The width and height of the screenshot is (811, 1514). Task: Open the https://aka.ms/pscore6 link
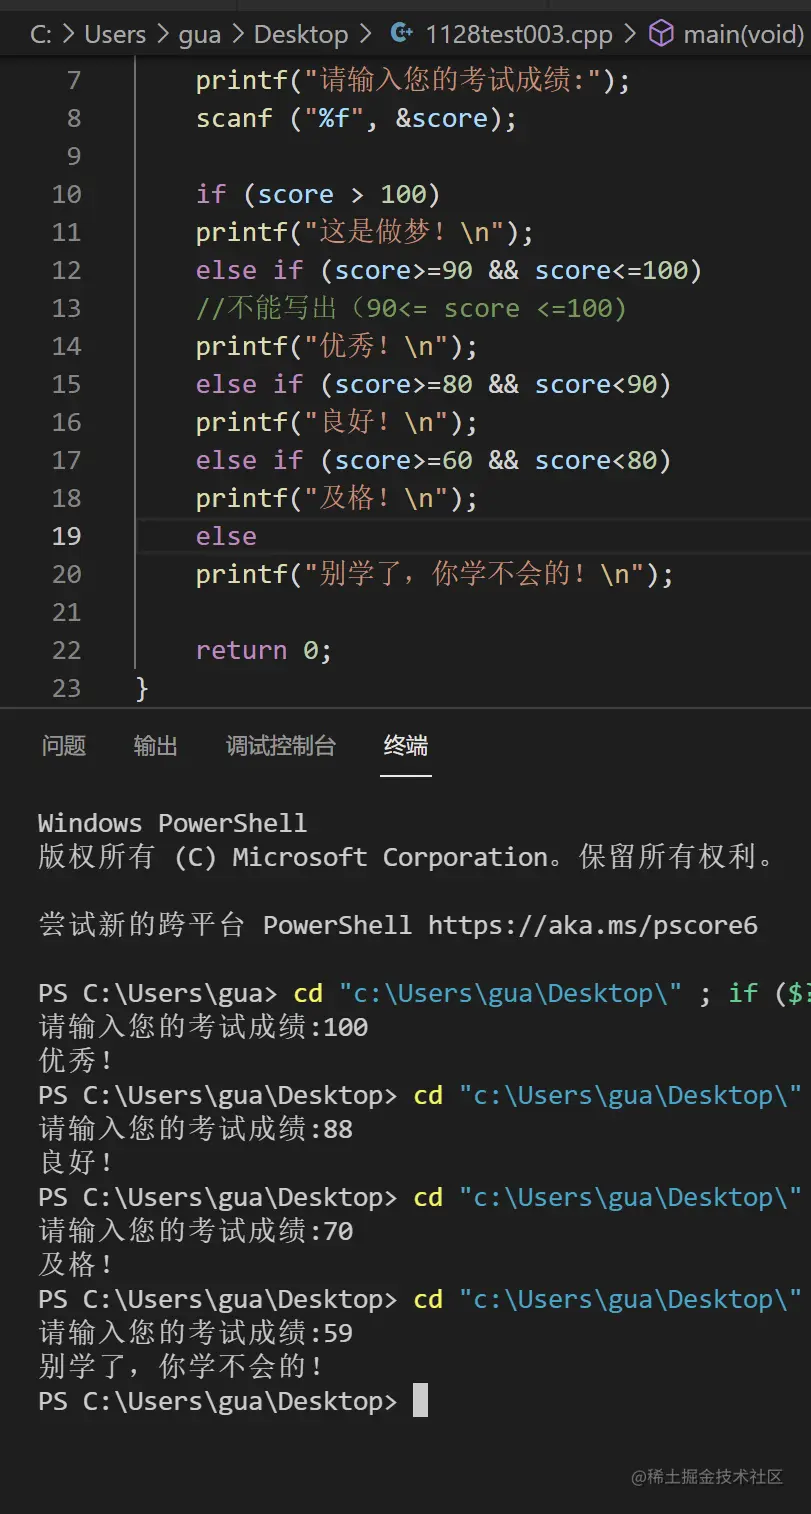click(x=593, y=925)
